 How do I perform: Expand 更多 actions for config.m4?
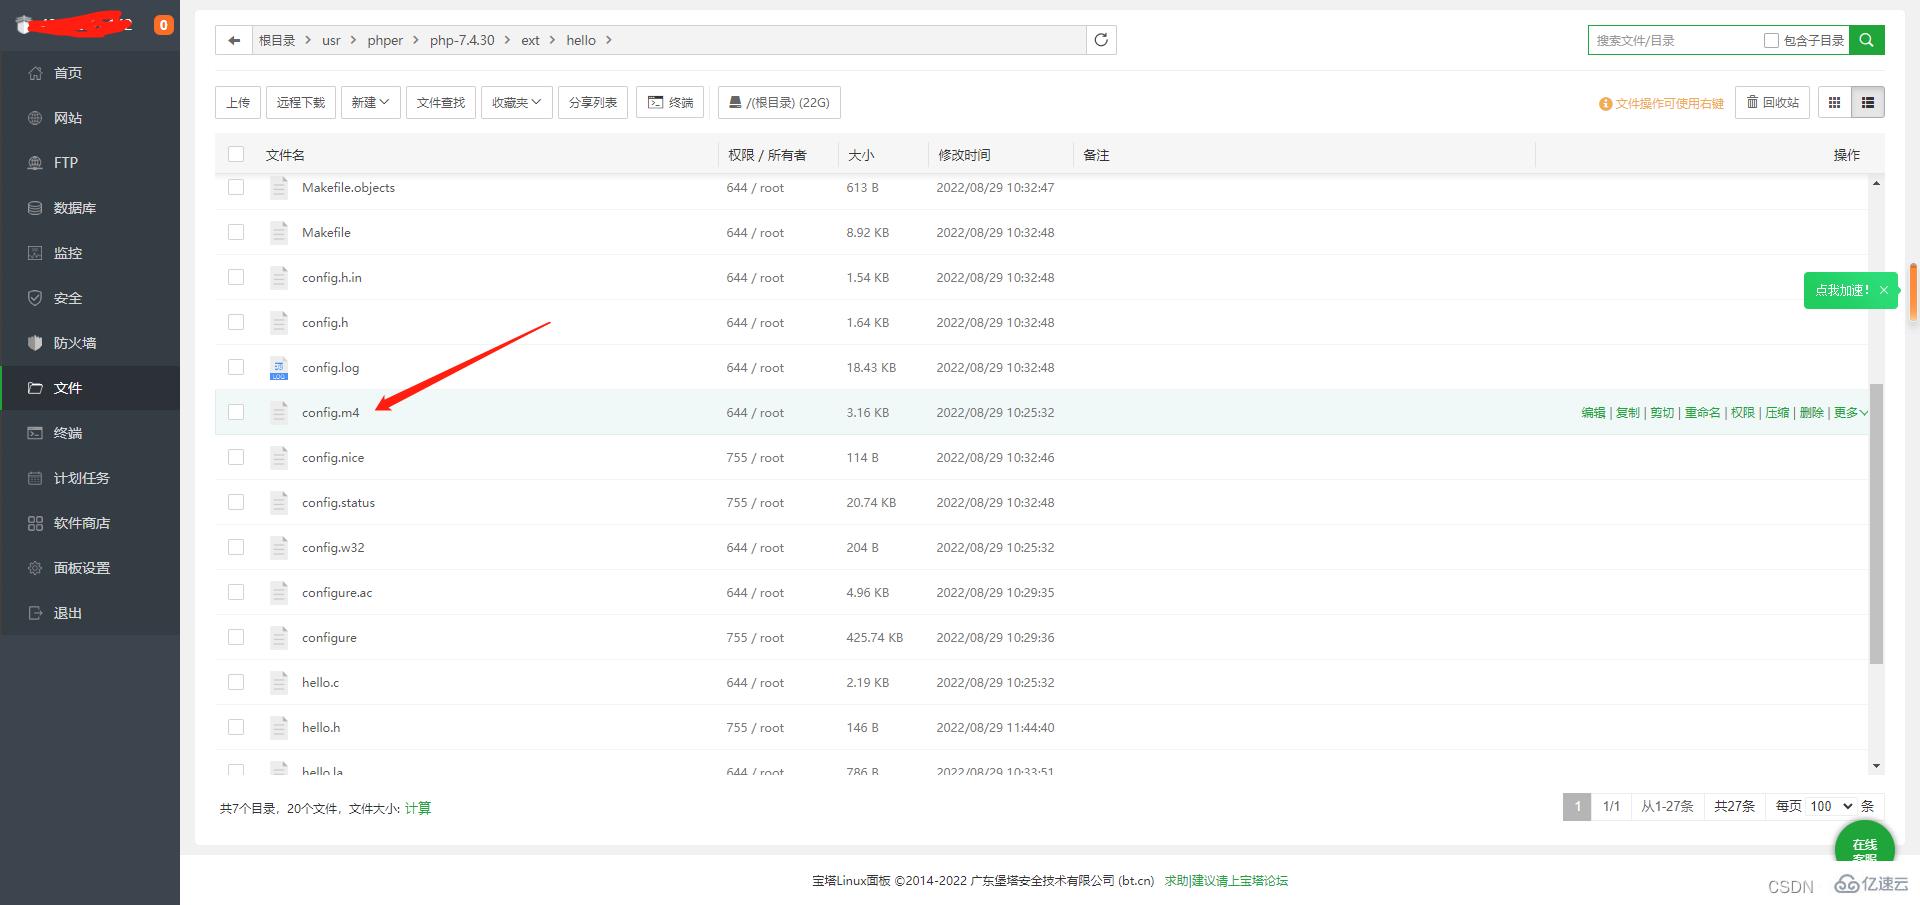point(1850,412)
